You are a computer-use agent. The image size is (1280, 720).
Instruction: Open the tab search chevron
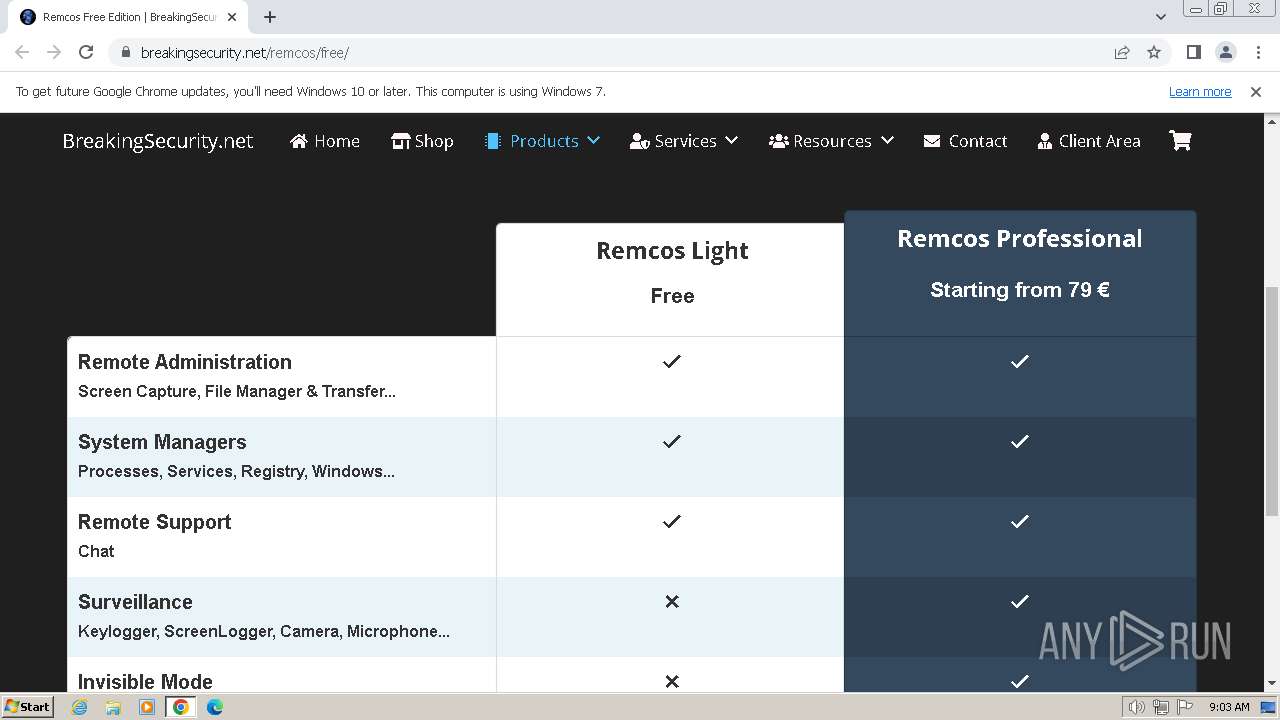point(1160,17)
